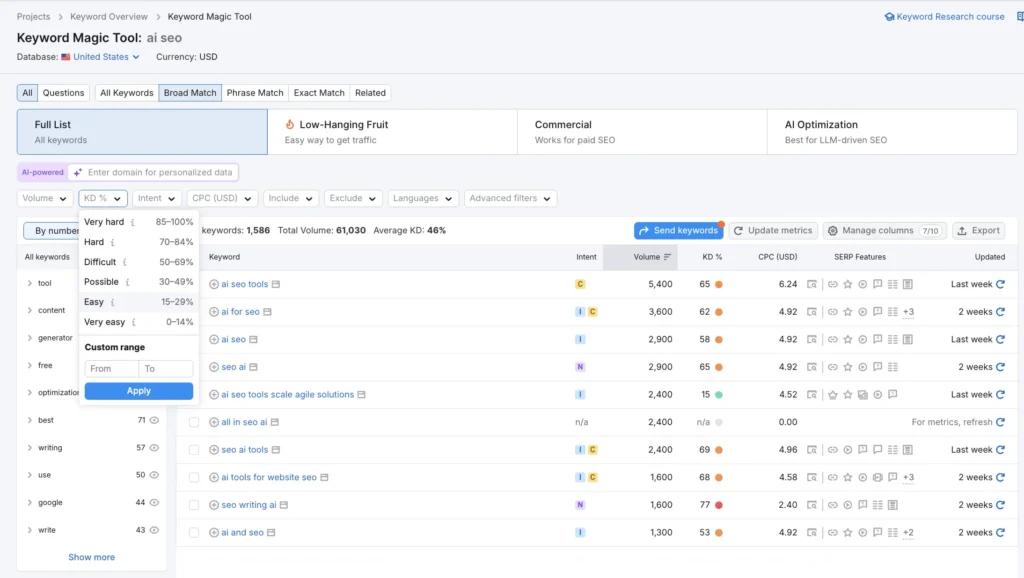Select the checkbox for 'seo writing ai'
The height and width of the screenshot is (578, 1024).
pos(193,504)
